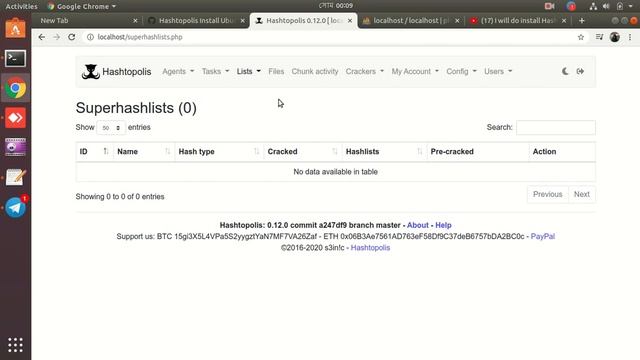Go to the Files page
The image size is (640, 360).
click(276, 71)
